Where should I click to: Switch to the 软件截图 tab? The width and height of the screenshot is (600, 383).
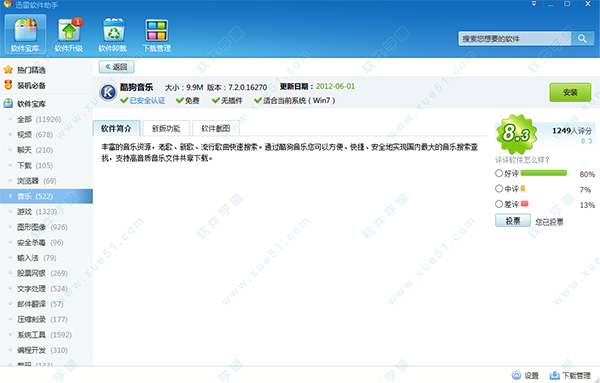click(x=216, y=128)
